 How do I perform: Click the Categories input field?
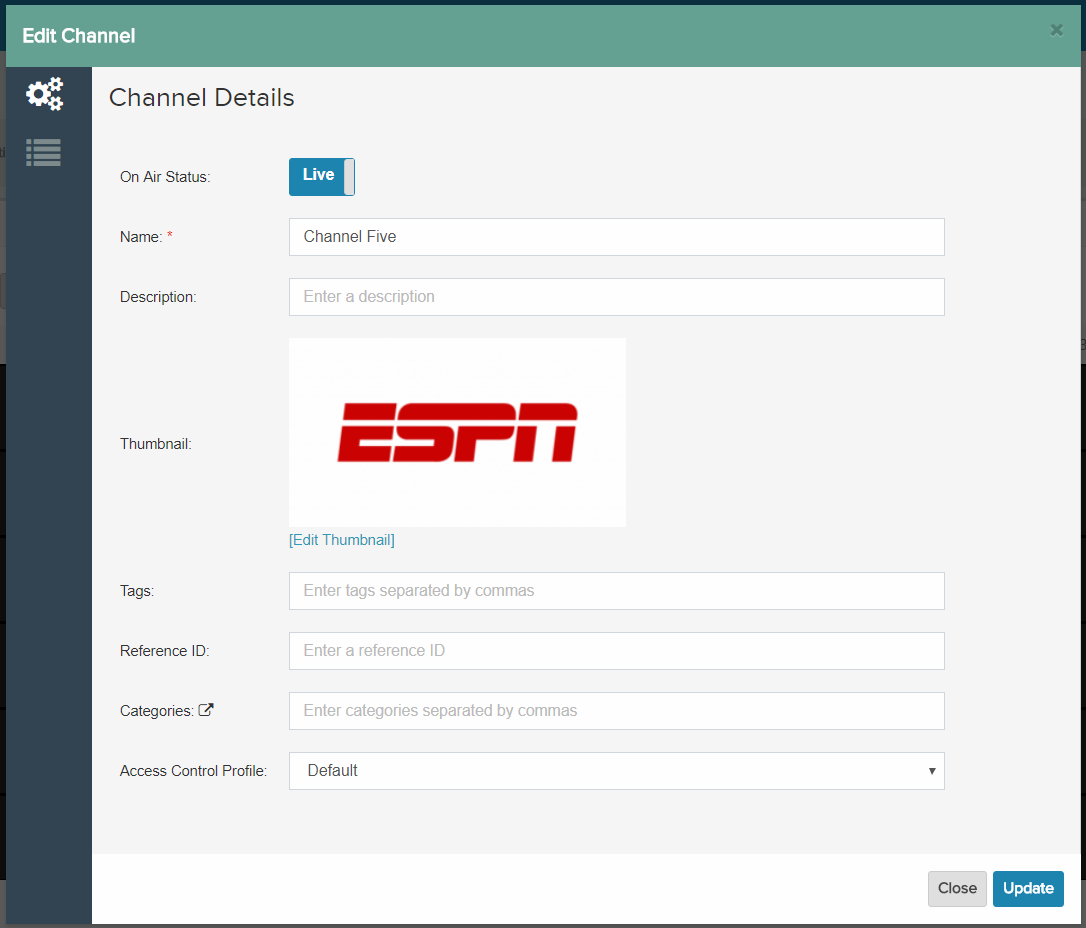pos(616,710)
